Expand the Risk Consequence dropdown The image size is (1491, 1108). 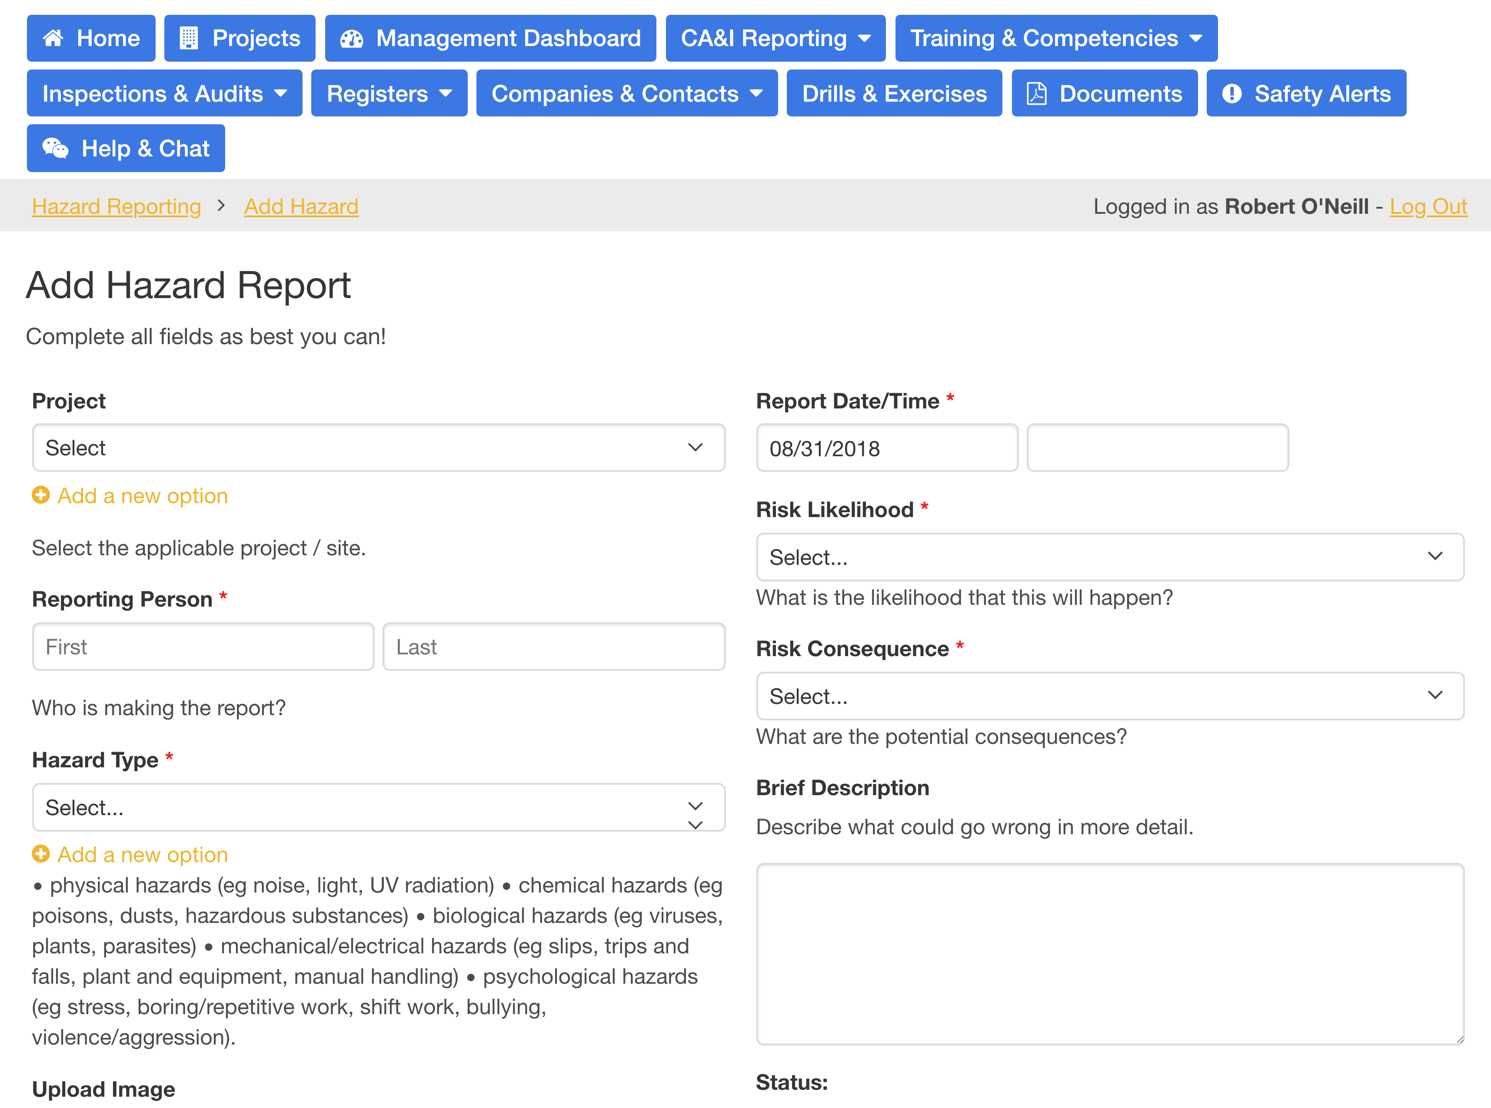point(1109,696)
